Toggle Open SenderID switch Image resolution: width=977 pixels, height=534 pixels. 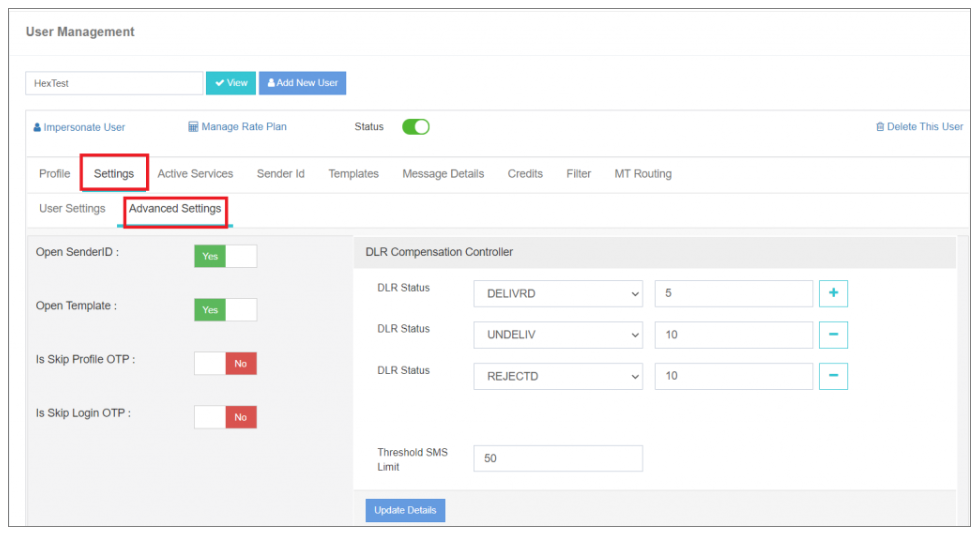tap(225, 256)
